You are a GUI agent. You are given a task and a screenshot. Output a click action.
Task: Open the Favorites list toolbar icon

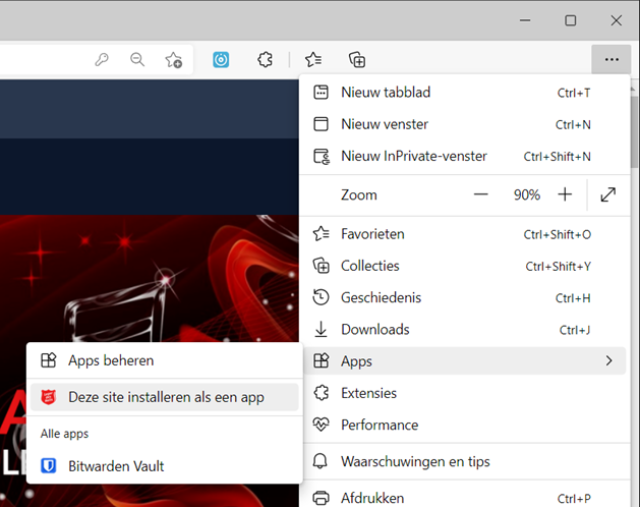[x=313, y=60]
